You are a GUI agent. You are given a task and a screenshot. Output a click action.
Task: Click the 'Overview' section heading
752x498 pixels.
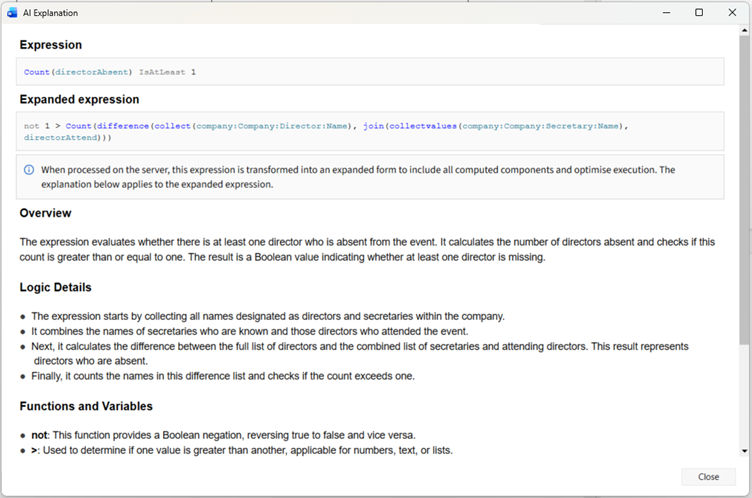45,213
